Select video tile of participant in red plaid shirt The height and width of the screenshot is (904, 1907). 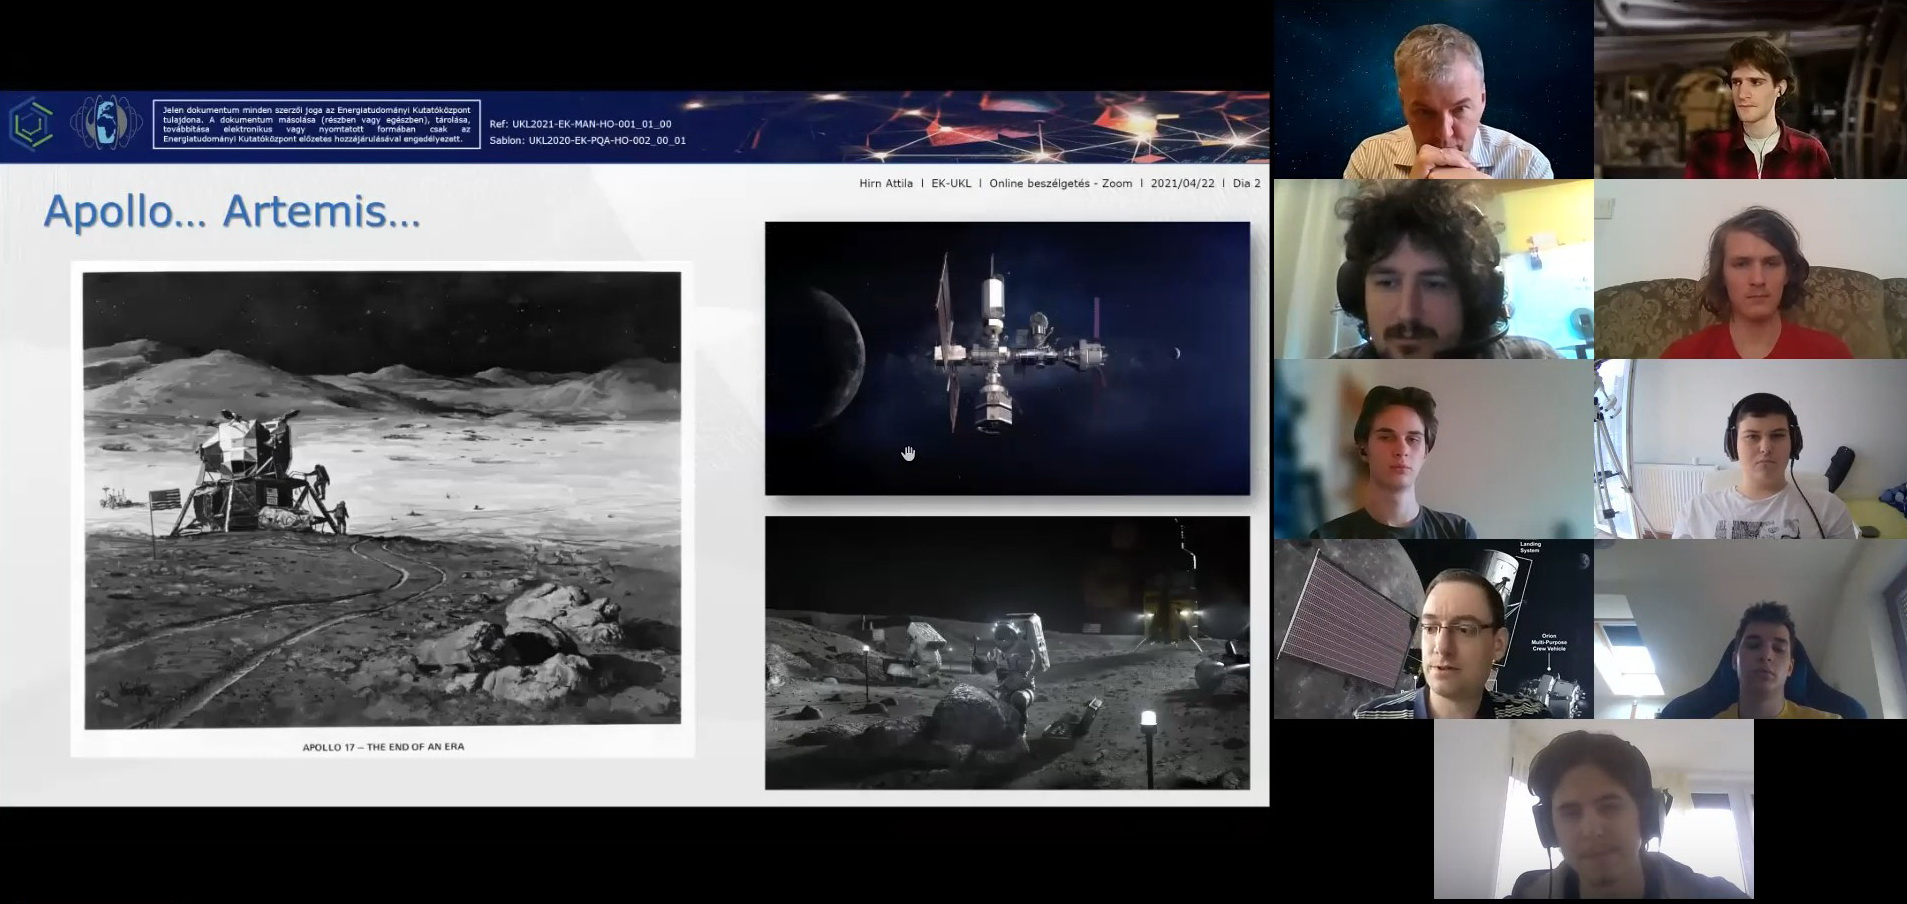click(x=1750, y=90)
